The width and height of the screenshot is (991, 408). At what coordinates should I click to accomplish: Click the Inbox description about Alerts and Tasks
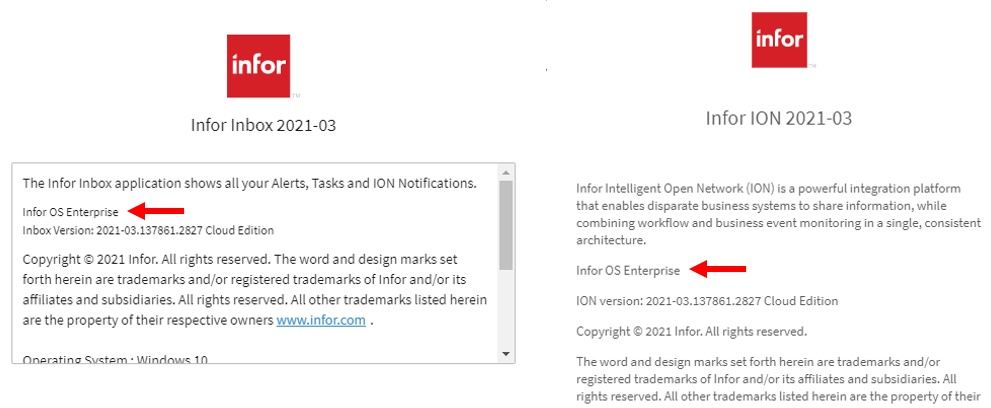(x=249, y=183)
